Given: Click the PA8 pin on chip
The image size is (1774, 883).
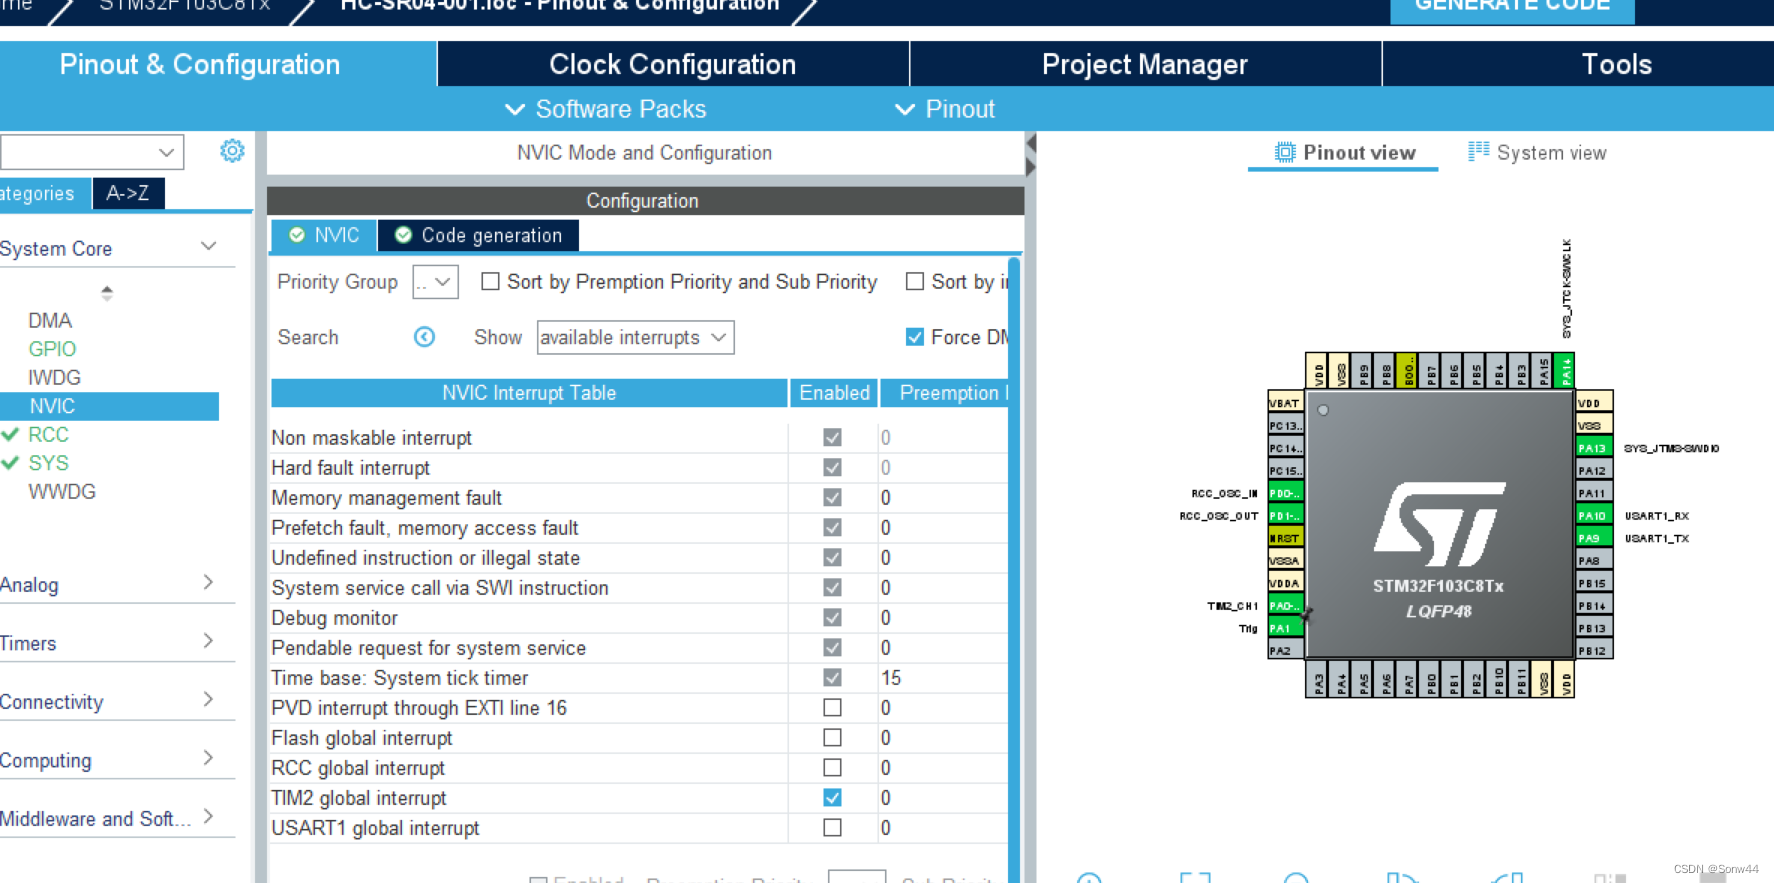Looking at the screenshot, I should tap(1593, 561).
